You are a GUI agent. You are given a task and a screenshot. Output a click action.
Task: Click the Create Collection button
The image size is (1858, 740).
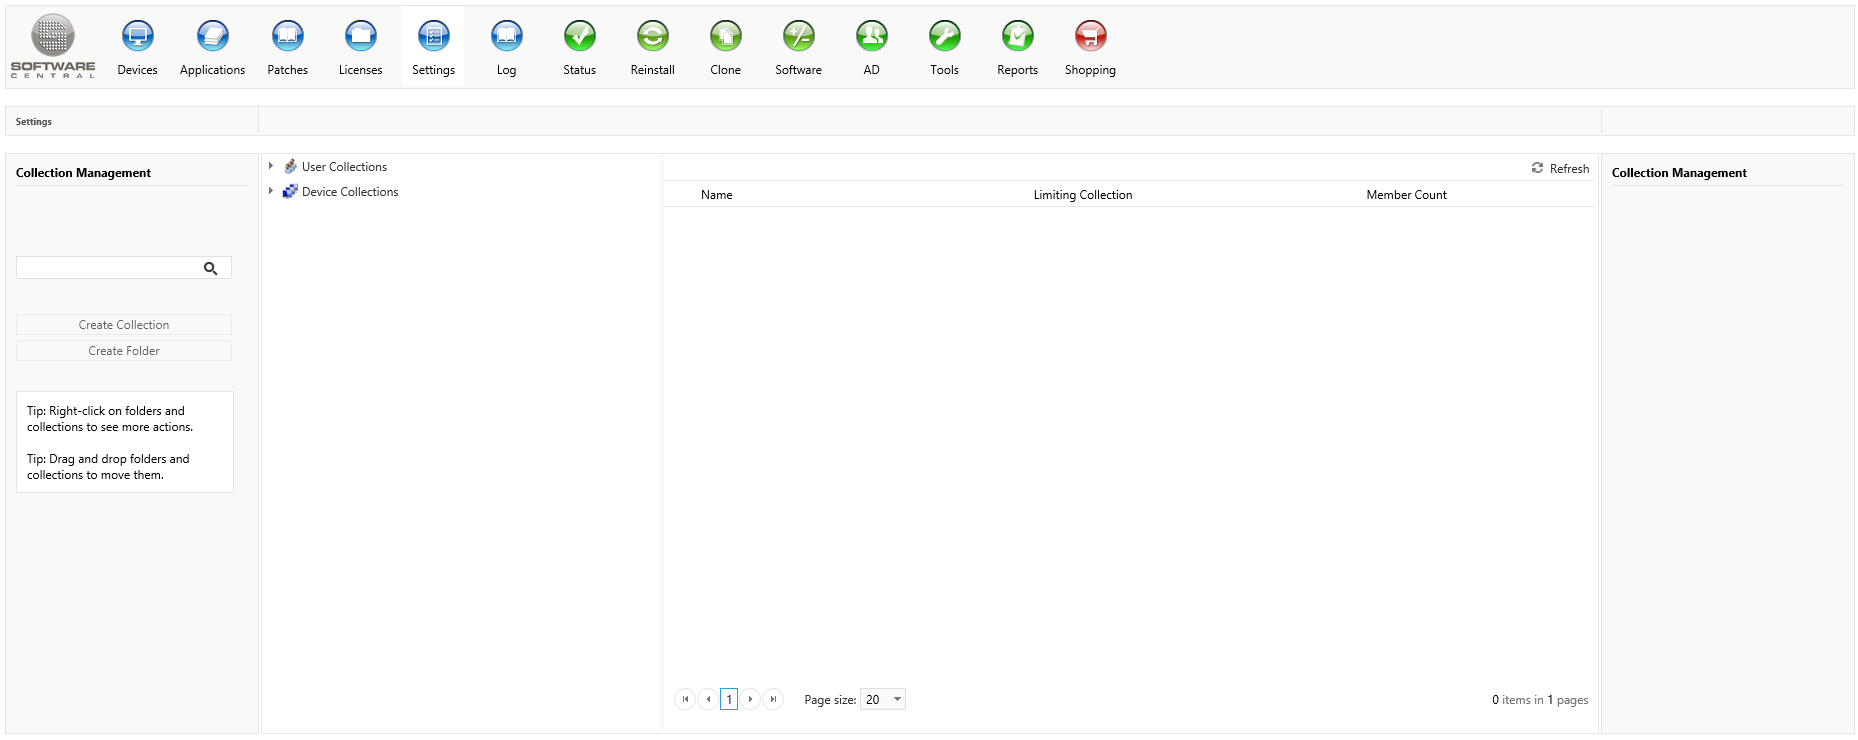(x=124, y=325)
